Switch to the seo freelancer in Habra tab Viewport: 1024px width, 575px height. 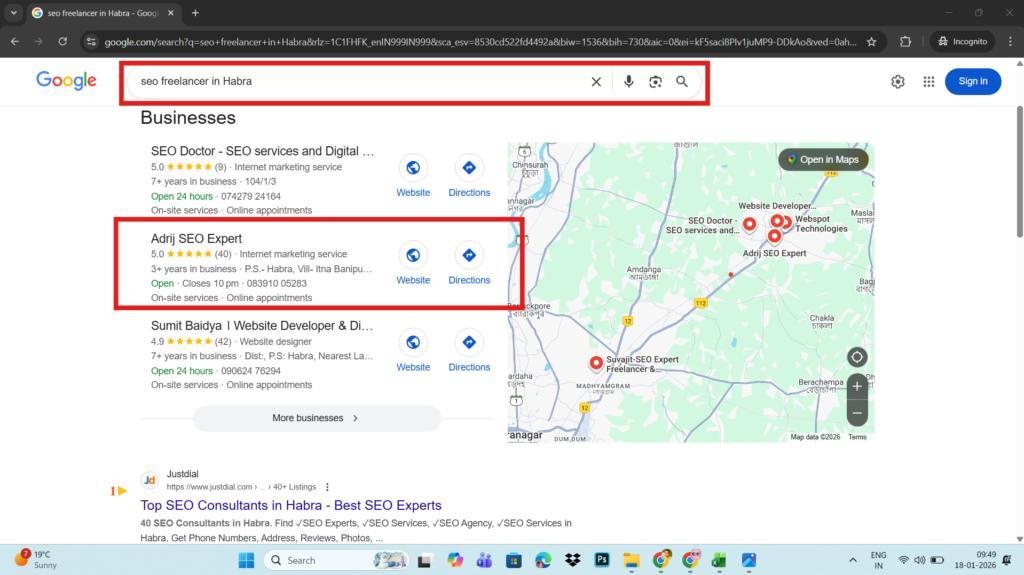tap(102, 13)
